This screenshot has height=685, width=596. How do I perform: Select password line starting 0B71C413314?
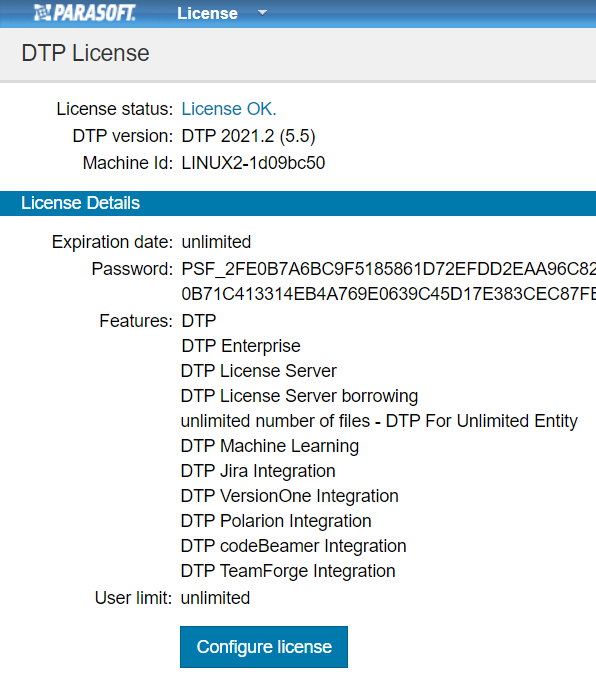click(388, 294)
